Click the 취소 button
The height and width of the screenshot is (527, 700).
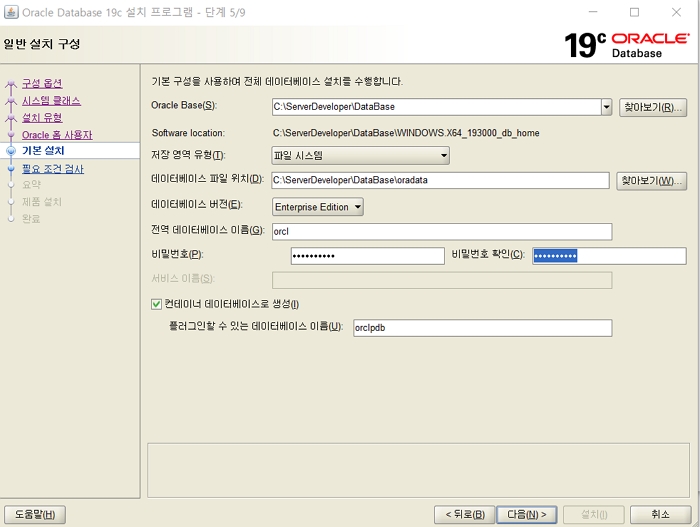point(660,514)
